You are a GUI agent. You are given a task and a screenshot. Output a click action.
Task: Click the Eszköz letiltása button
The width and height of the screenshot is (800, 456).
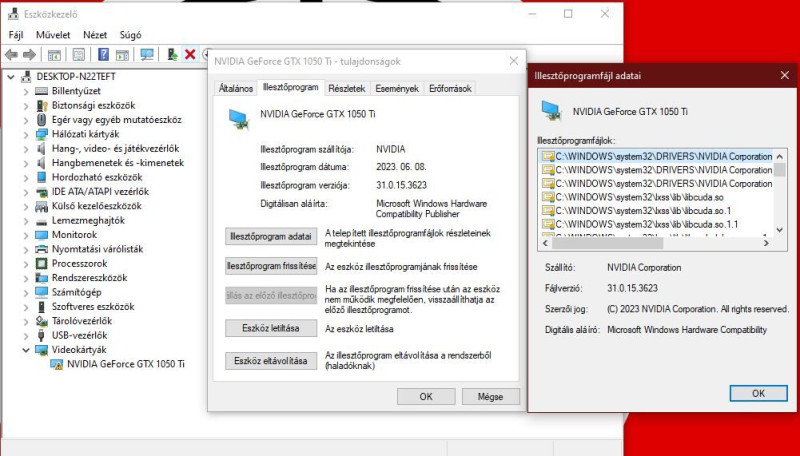tap(271, 328)
